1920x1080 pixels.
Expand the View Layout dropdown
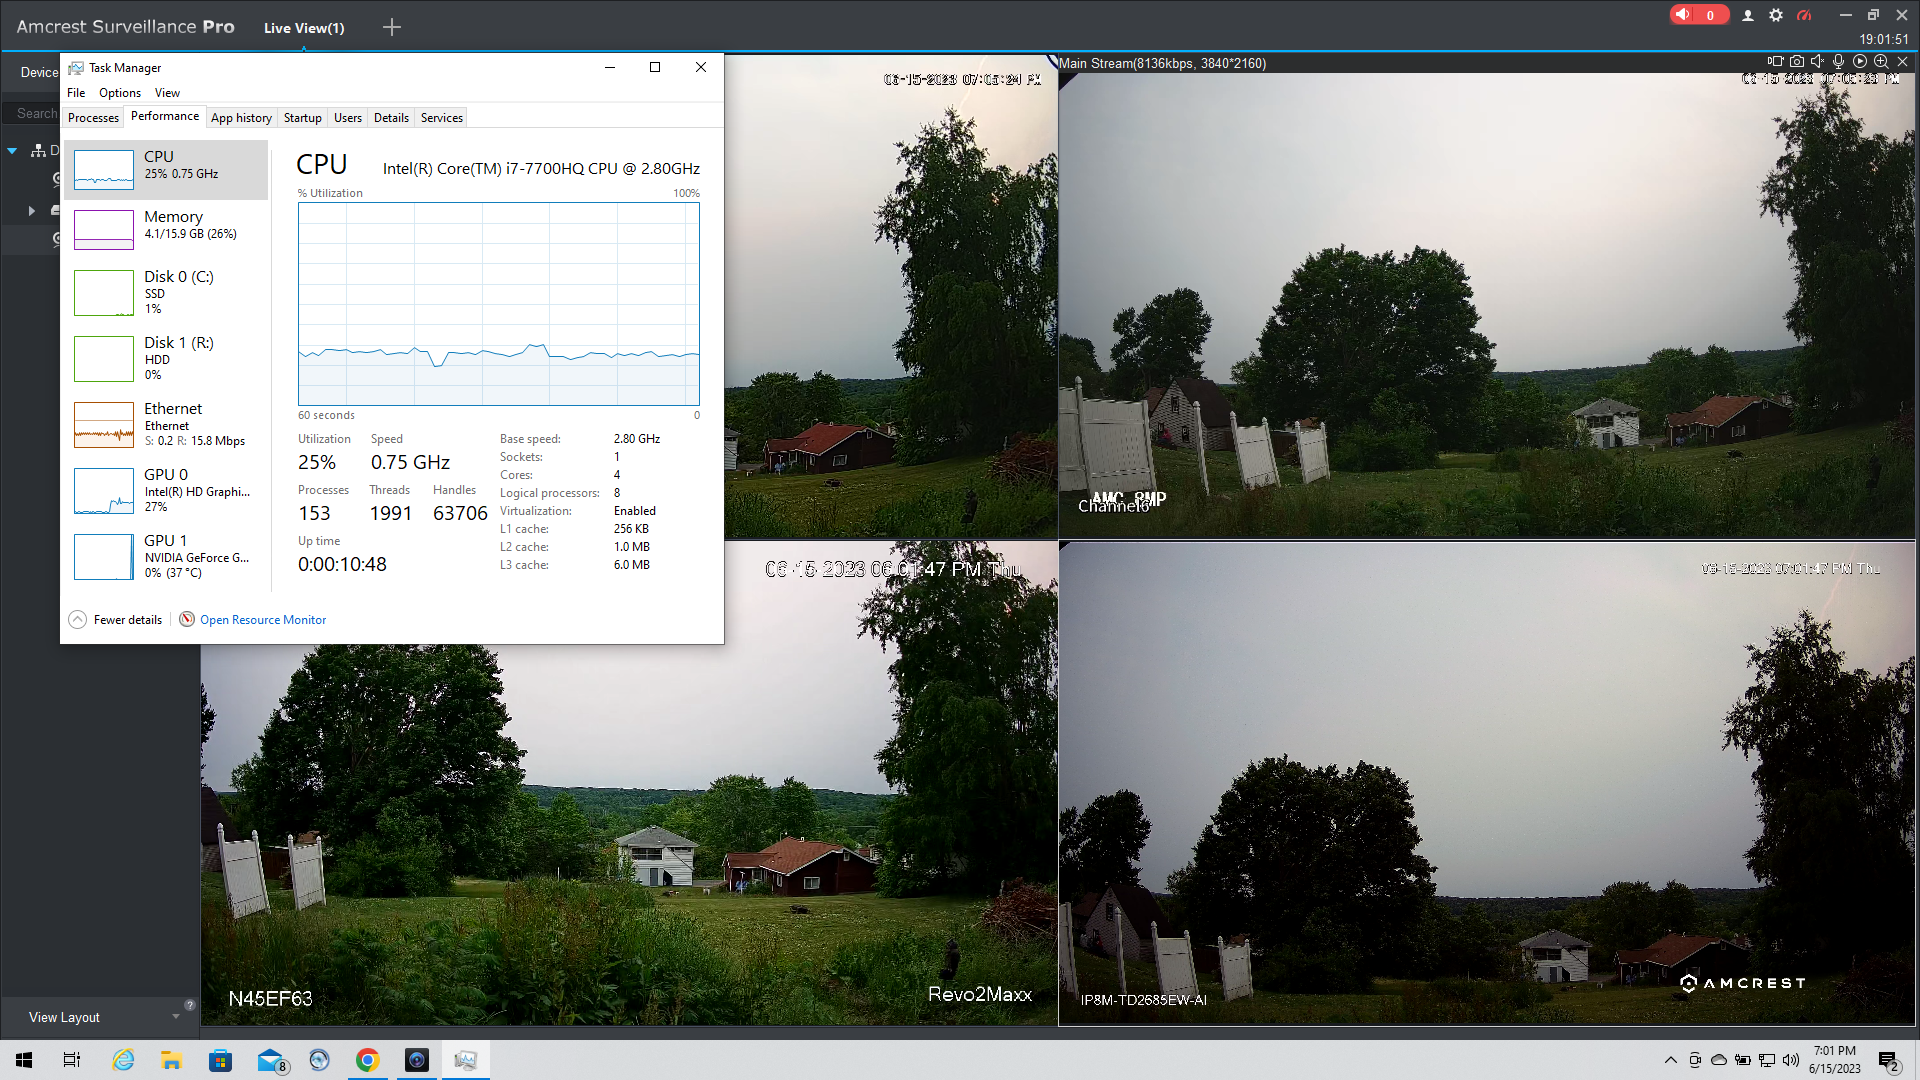(176, 1017)
